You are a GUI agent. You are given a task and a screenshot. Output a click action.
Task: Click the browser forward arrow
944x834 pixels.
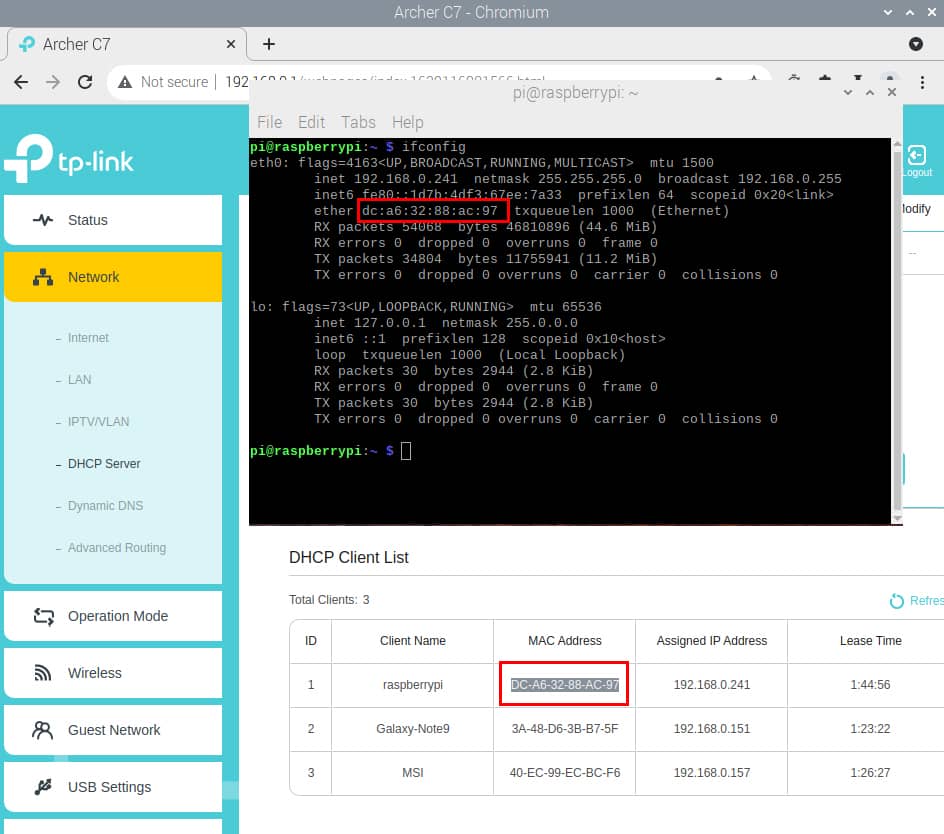pos(53,82)
